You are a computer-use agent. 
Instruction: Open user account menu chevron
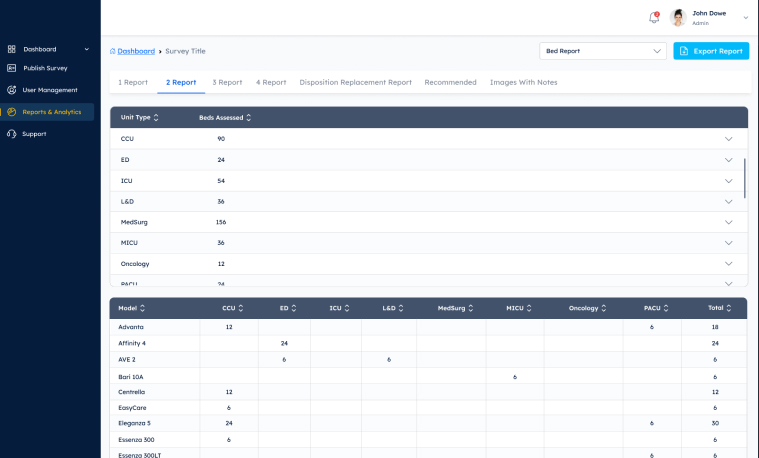745,18
